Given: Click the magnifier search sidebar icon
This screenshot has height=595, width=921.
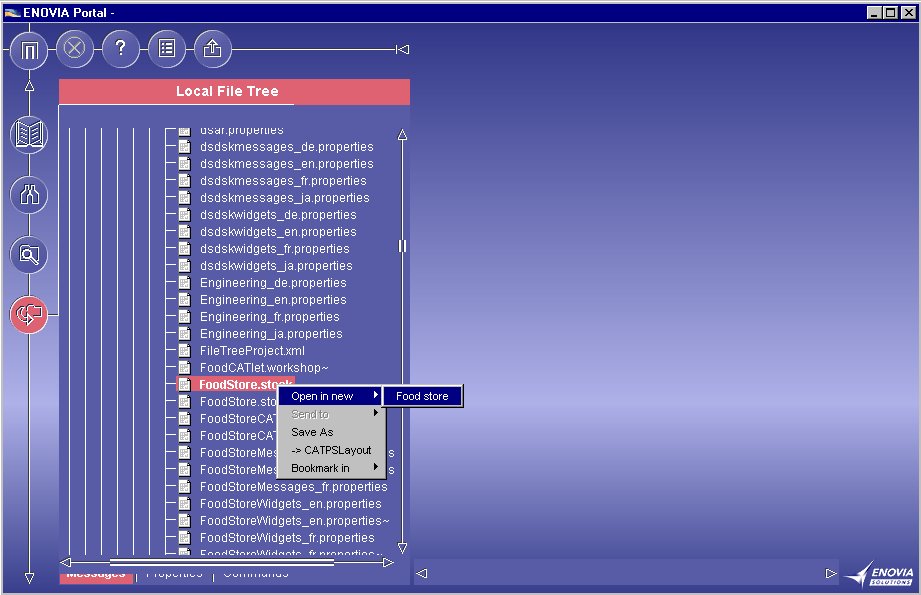Looking at the screenshot, I should coord(29,254).
